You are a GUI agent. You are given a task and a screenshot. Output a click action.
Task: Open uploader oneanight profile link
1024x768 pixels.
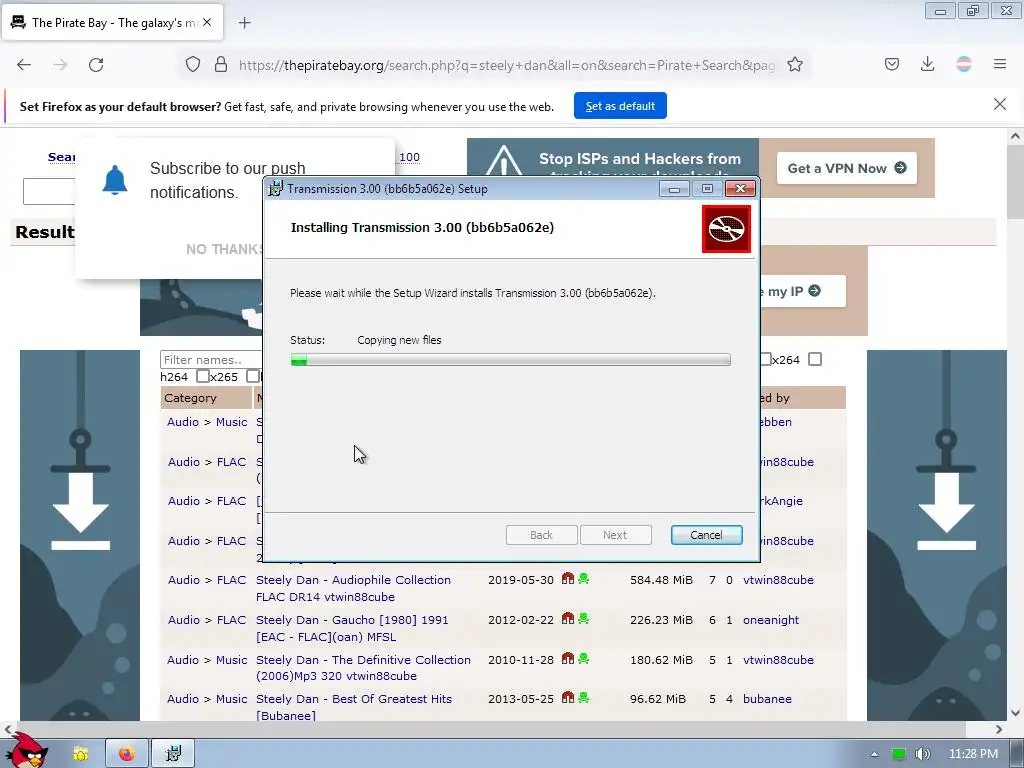(x=771, y=620)
